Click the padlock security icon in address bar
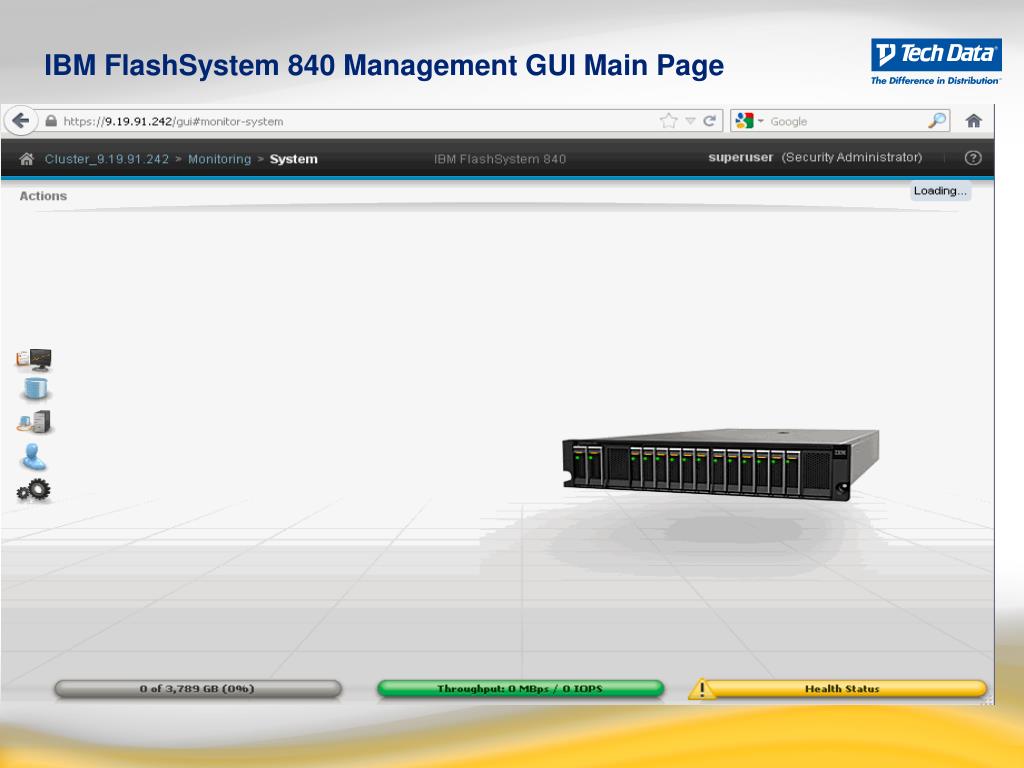 [51, 121]
